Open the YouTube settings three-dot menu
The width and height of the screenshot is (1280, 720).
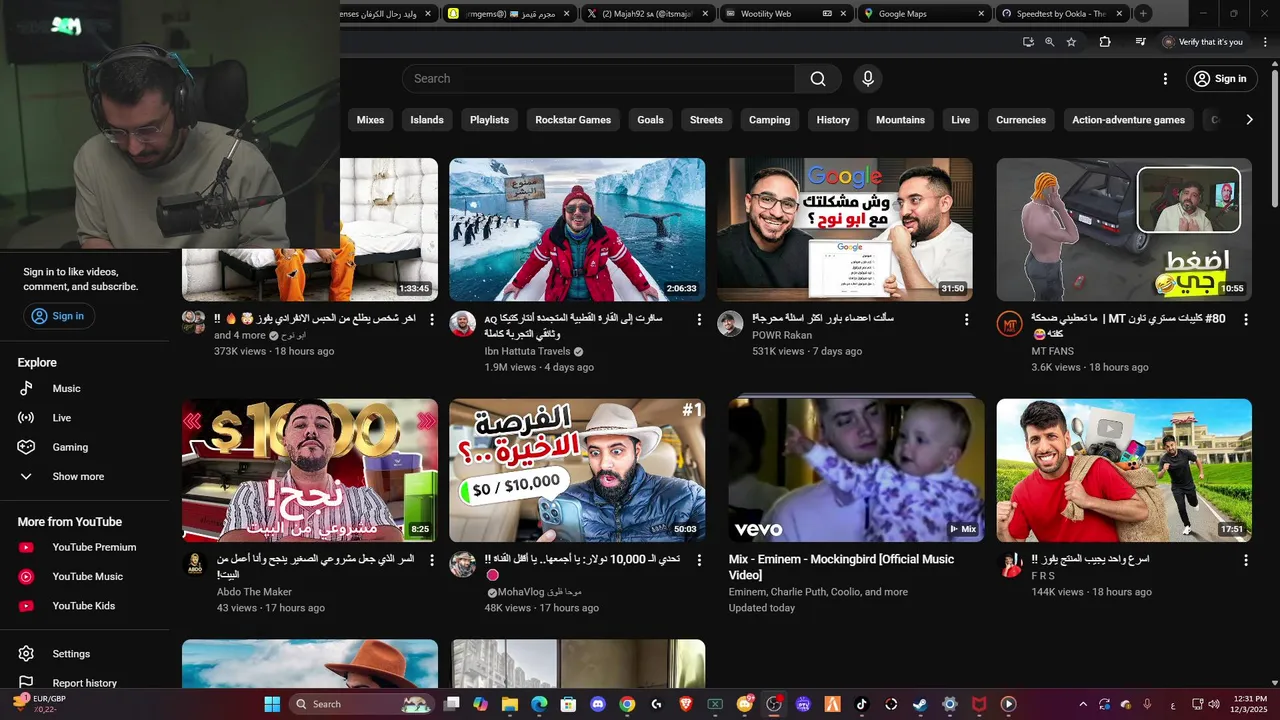tap(1165, 79)
